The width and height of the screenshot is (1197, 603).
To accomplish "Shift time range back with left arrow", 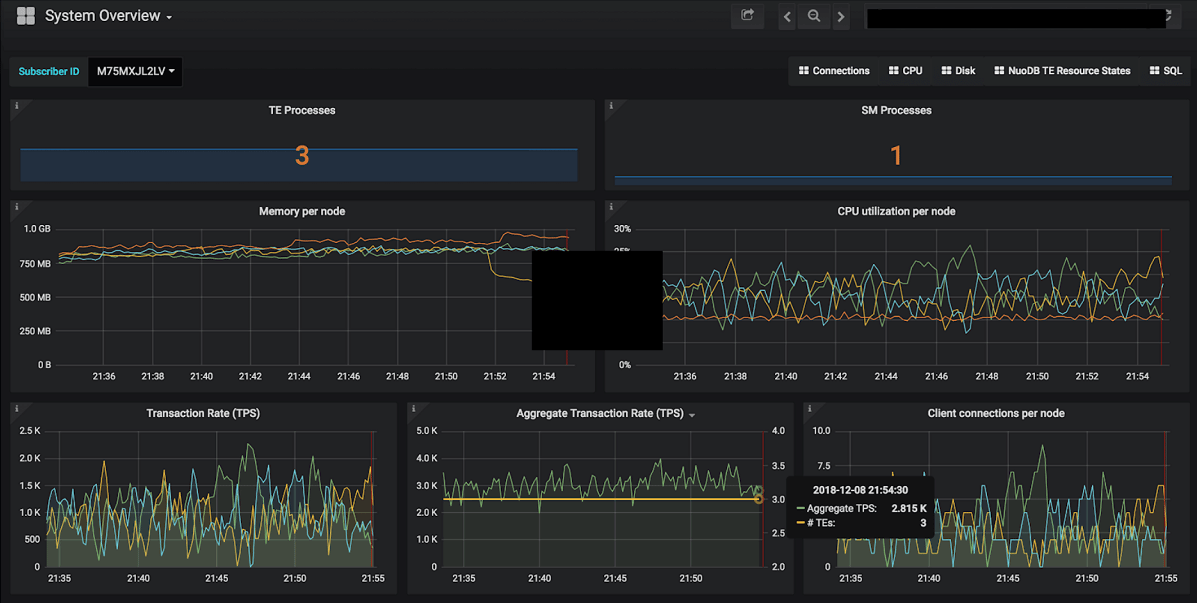I will tap(788, 17).
